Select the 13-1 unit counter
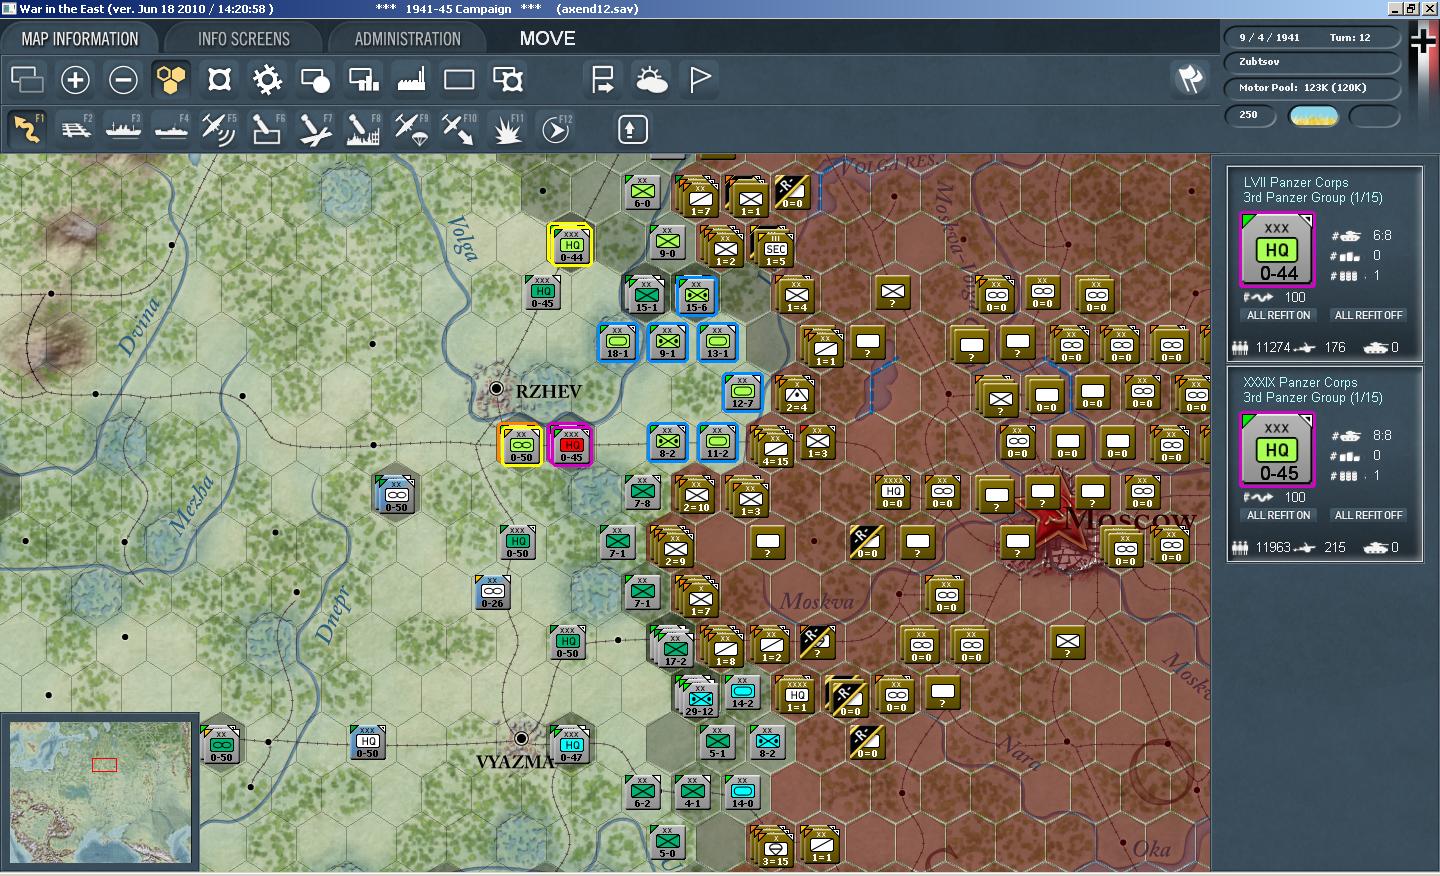Image resolution: width=1440 pixels, height=876 pixels. point(717,342)
